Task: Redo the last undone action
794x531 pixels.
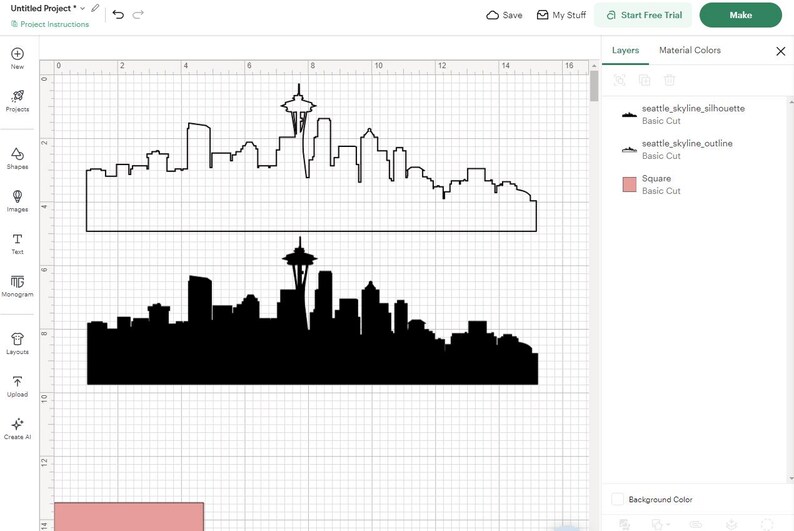Action: (138, 15)
